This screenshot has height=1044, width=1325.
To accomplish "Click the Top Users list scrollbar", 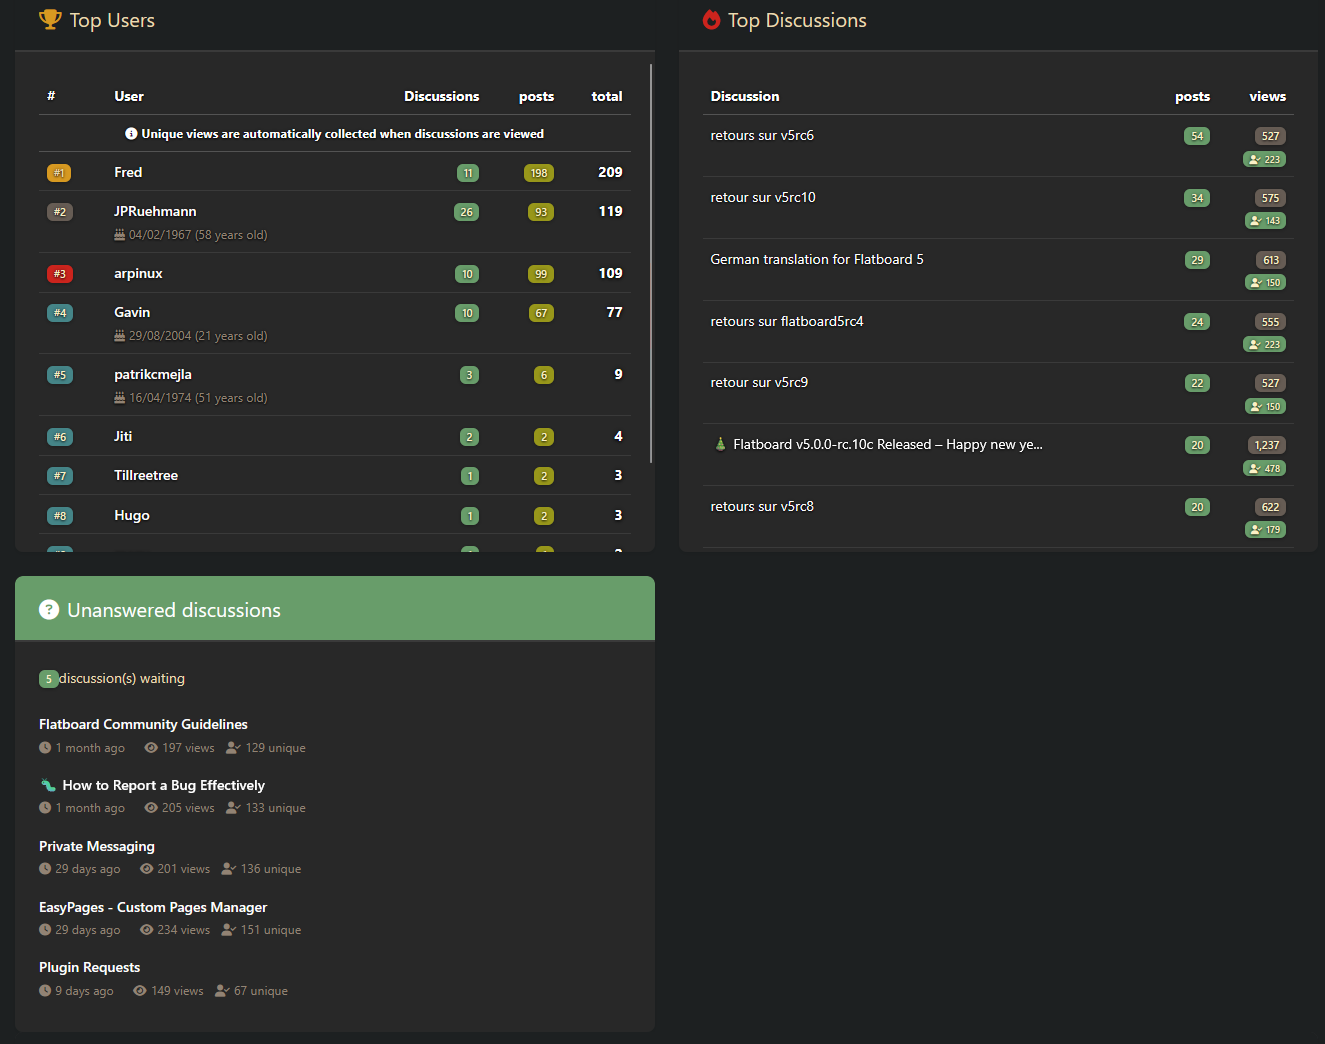I will click(x=651, y=262).
